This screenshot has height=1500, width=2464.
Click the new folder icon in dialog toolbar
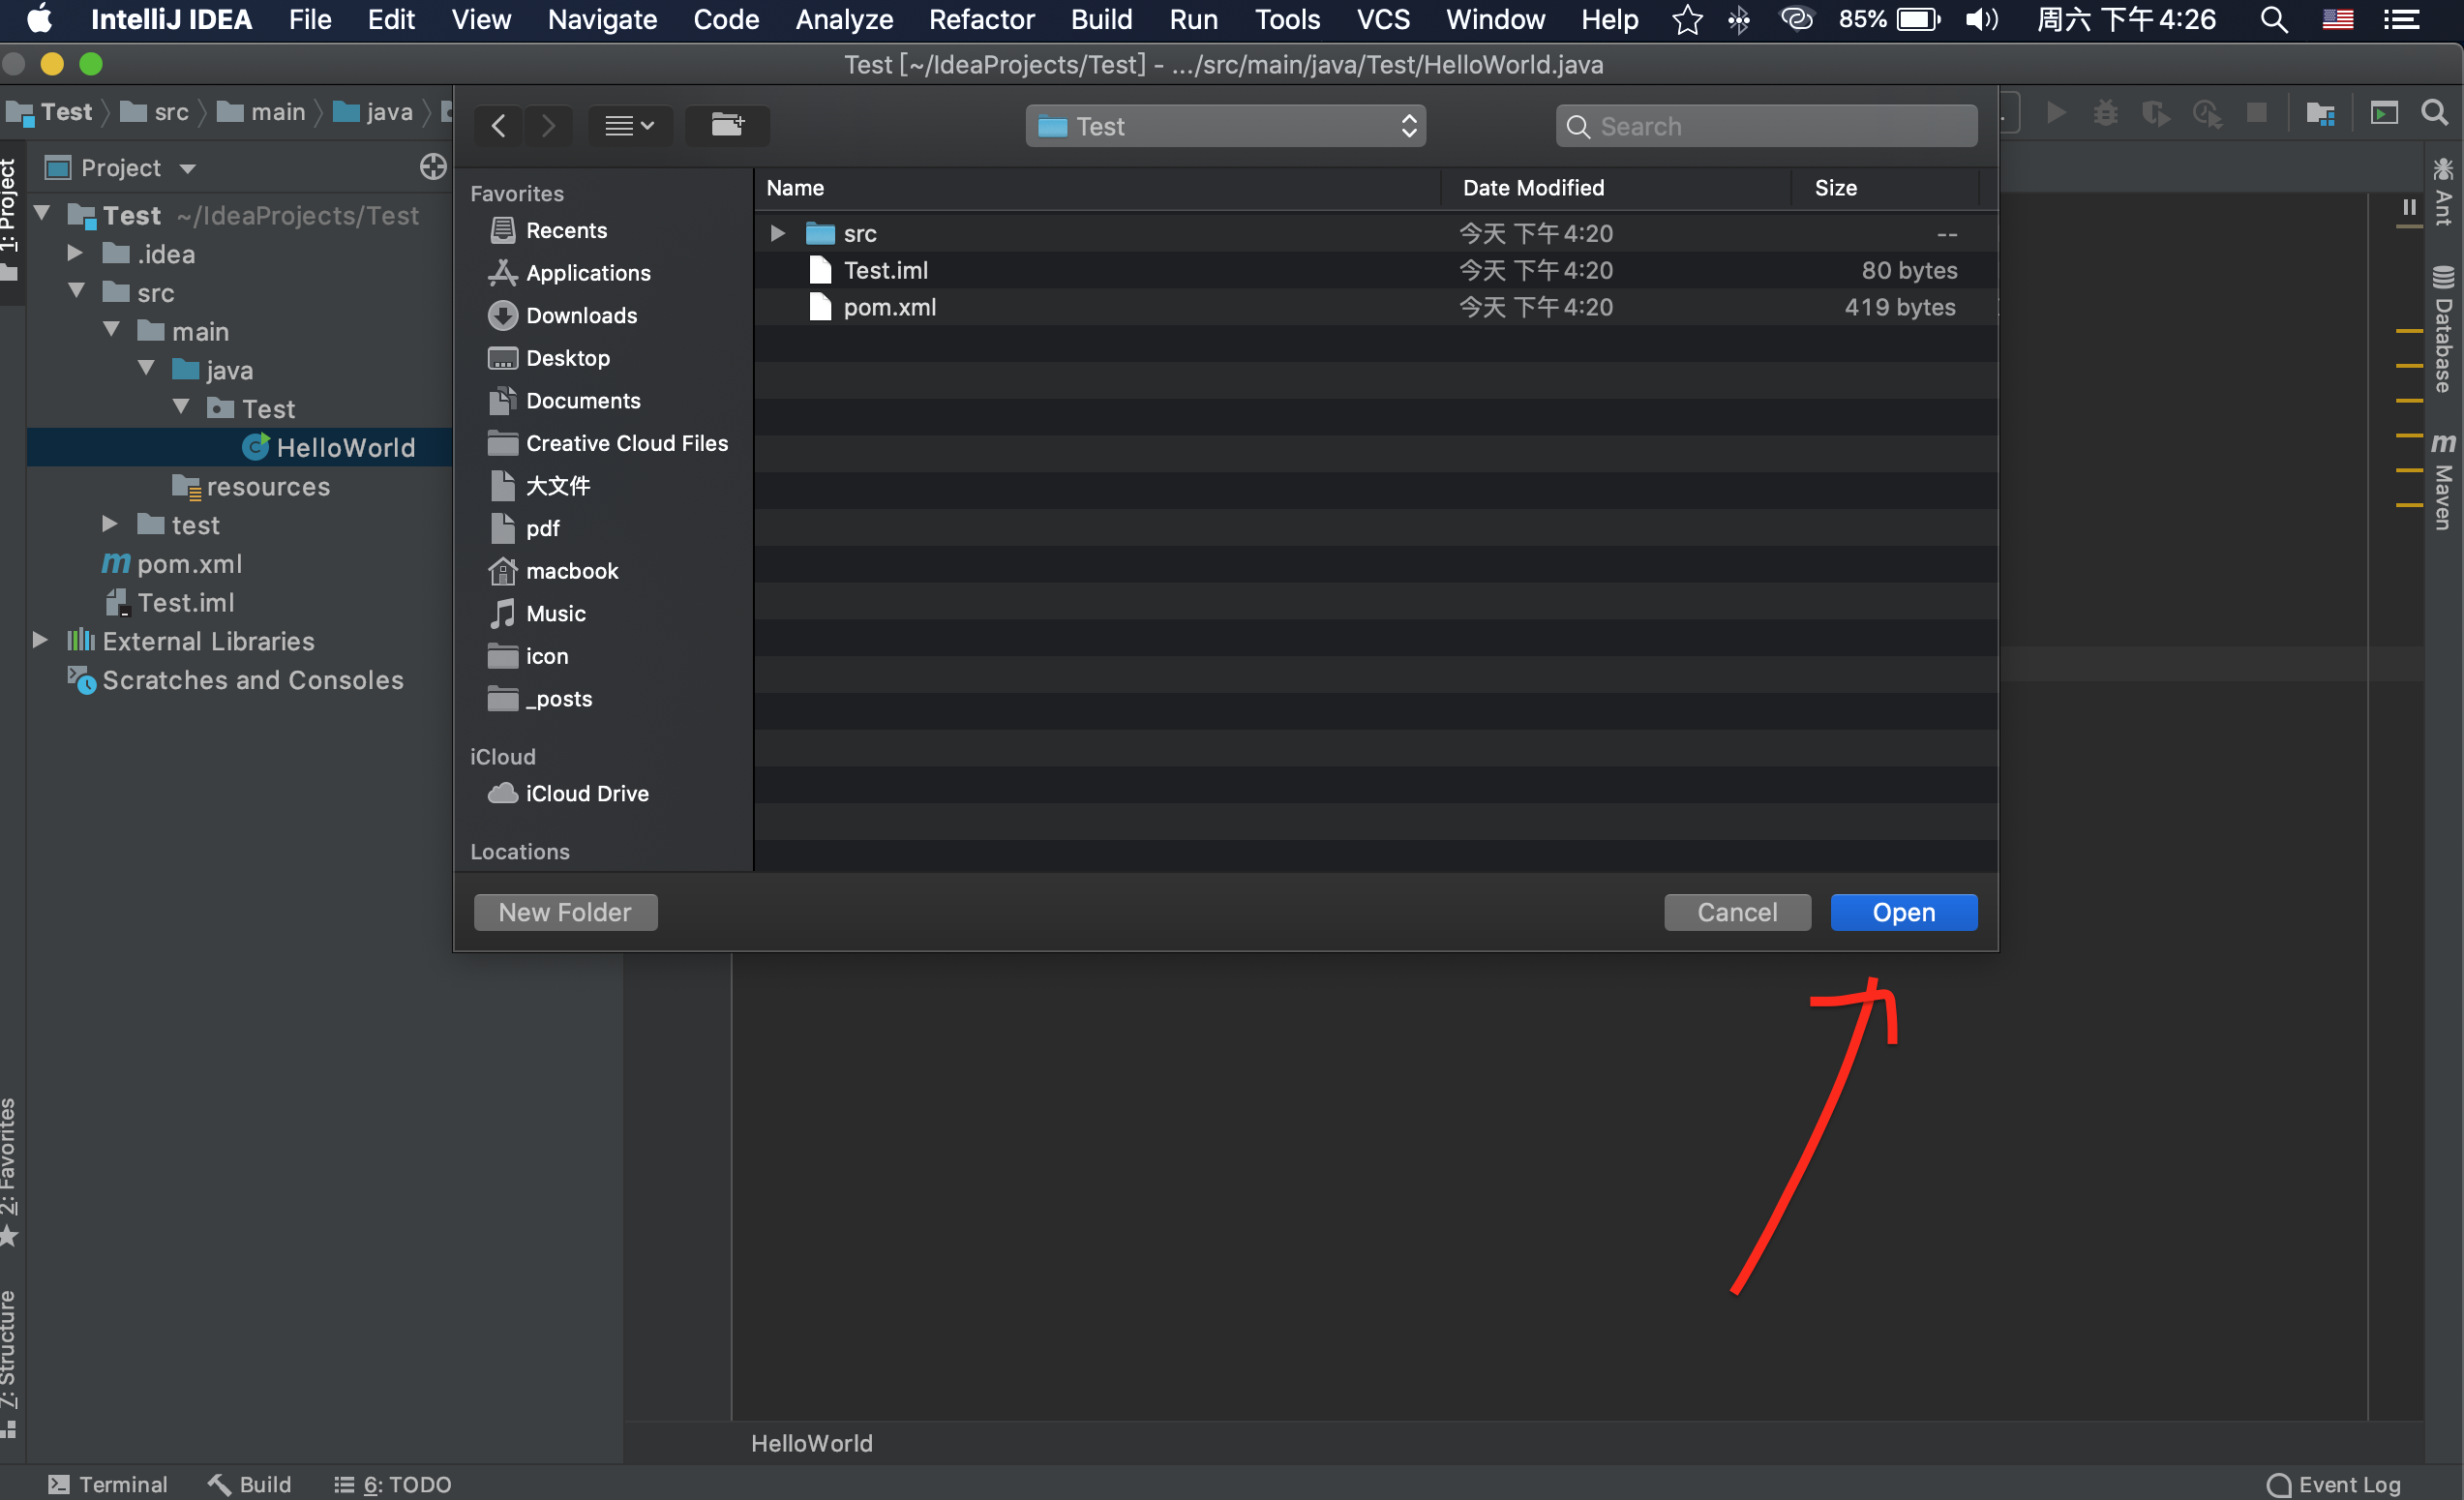(727, 125)
